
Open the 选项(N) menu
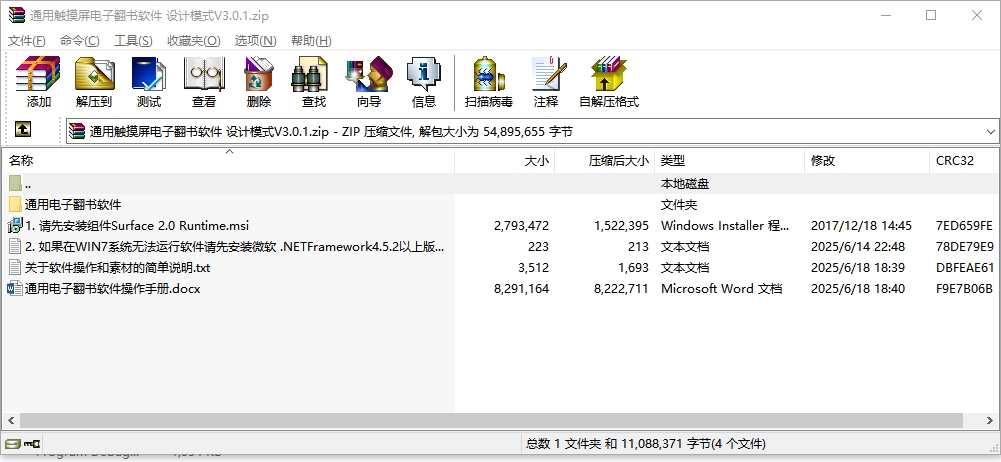click(x=255, y=41)
